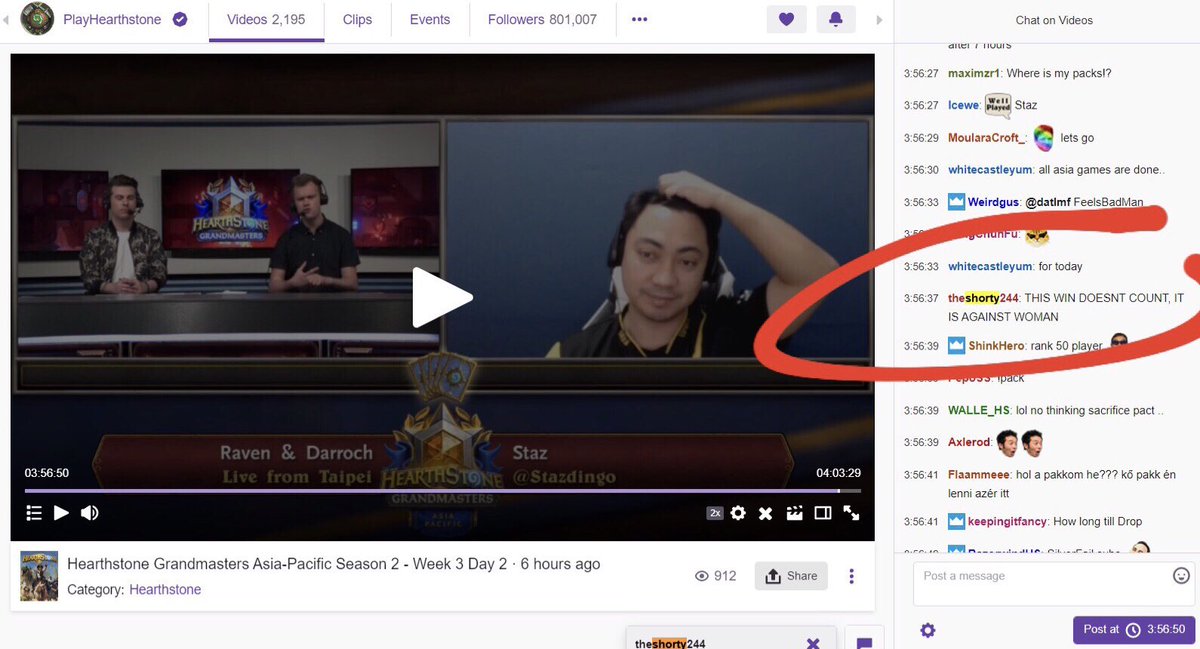Click username Flaammeee in chat
Image resolution: width=1200 pixels, height=649 pixels.
click(x=979, y=474)
